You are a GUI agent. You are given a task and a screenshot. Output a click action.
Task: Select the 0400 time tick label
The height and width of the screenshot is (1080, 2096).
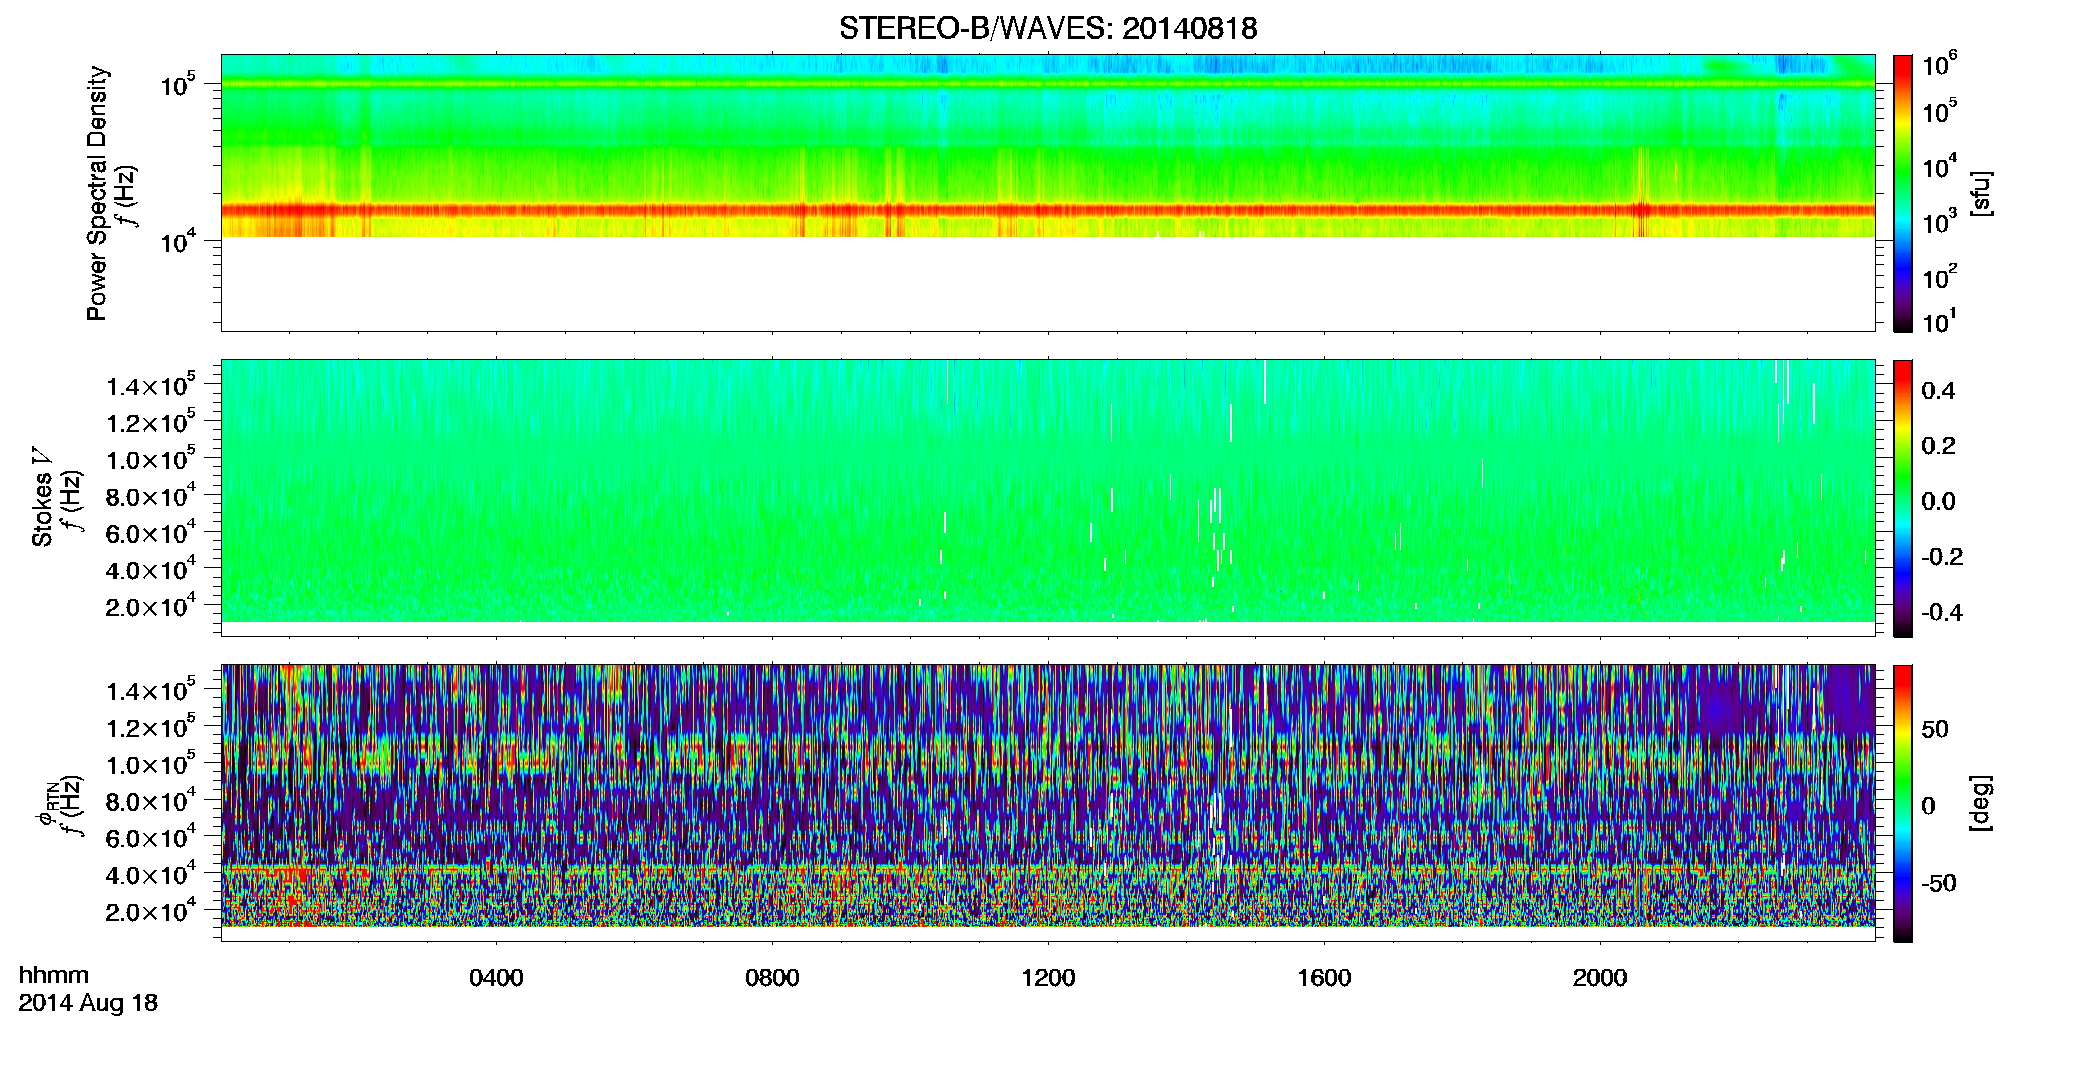click(x=496, y=978)
